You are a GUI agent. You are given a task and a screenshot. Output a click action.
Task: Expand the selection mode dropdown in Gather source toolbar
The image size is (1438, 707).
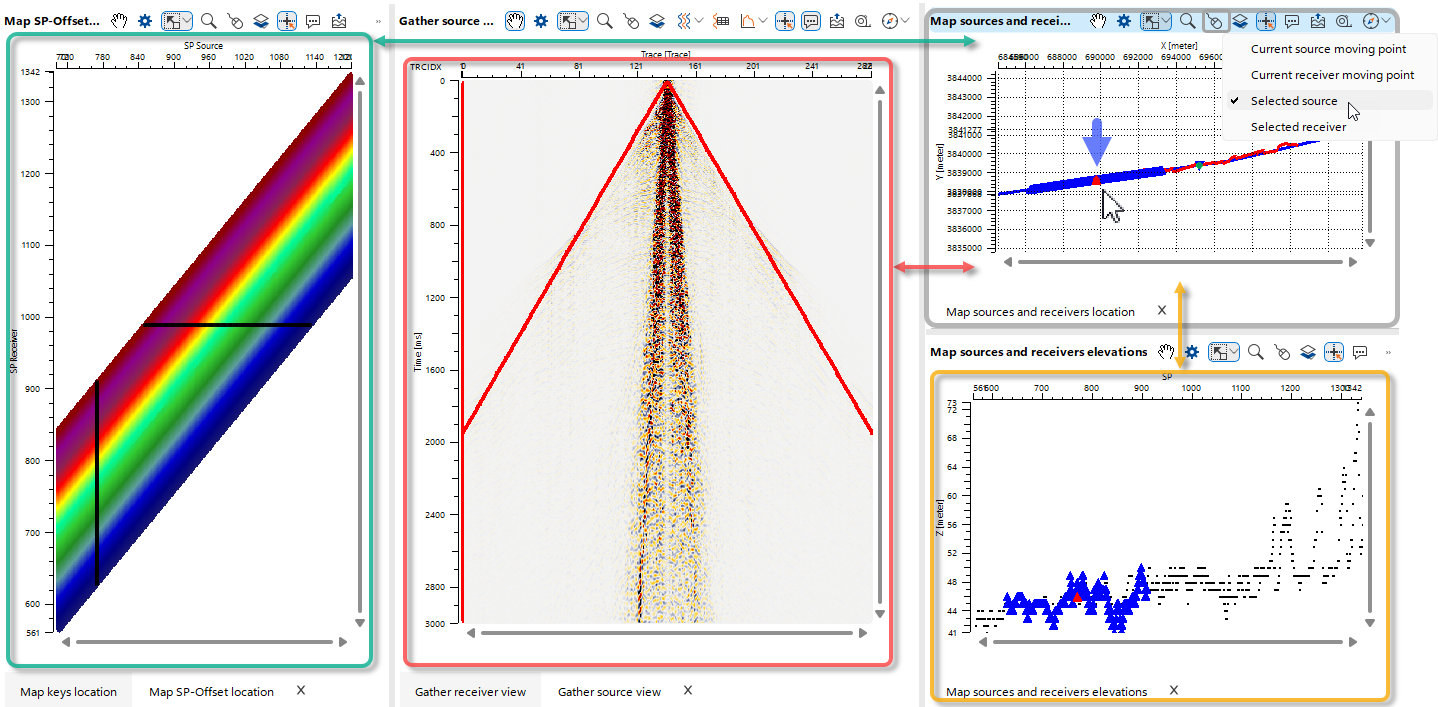[583, 20]
